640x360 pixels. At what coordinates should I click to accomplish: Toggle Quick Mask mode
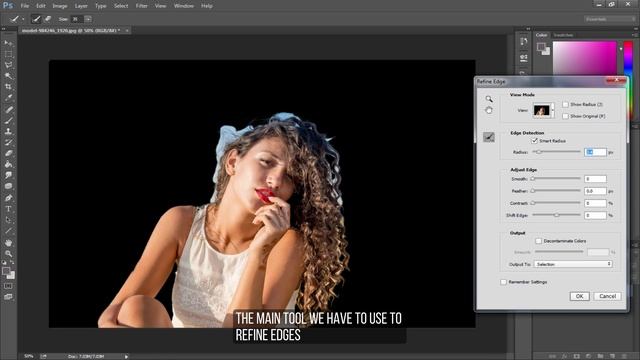(x=8, y=287)
